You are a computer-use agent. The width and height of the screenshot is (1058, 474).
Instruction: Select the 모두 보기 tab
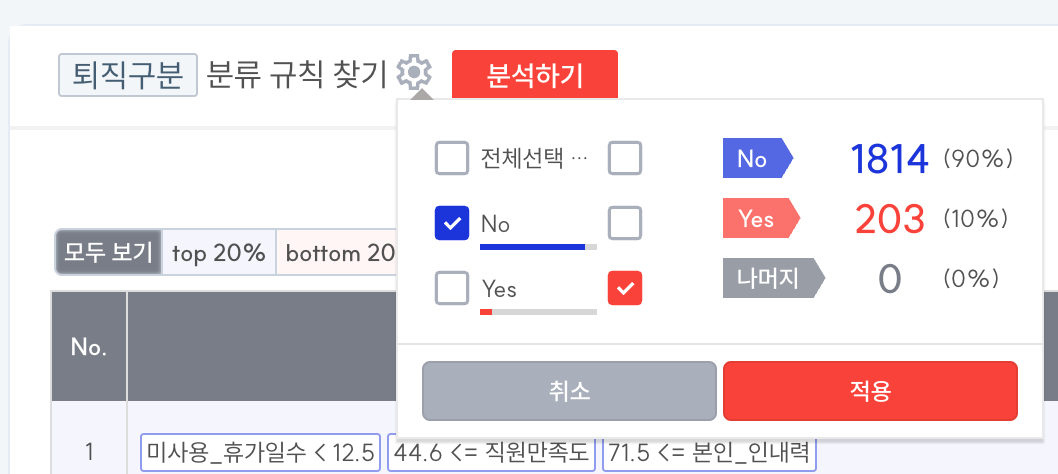(x=109, y=252)
